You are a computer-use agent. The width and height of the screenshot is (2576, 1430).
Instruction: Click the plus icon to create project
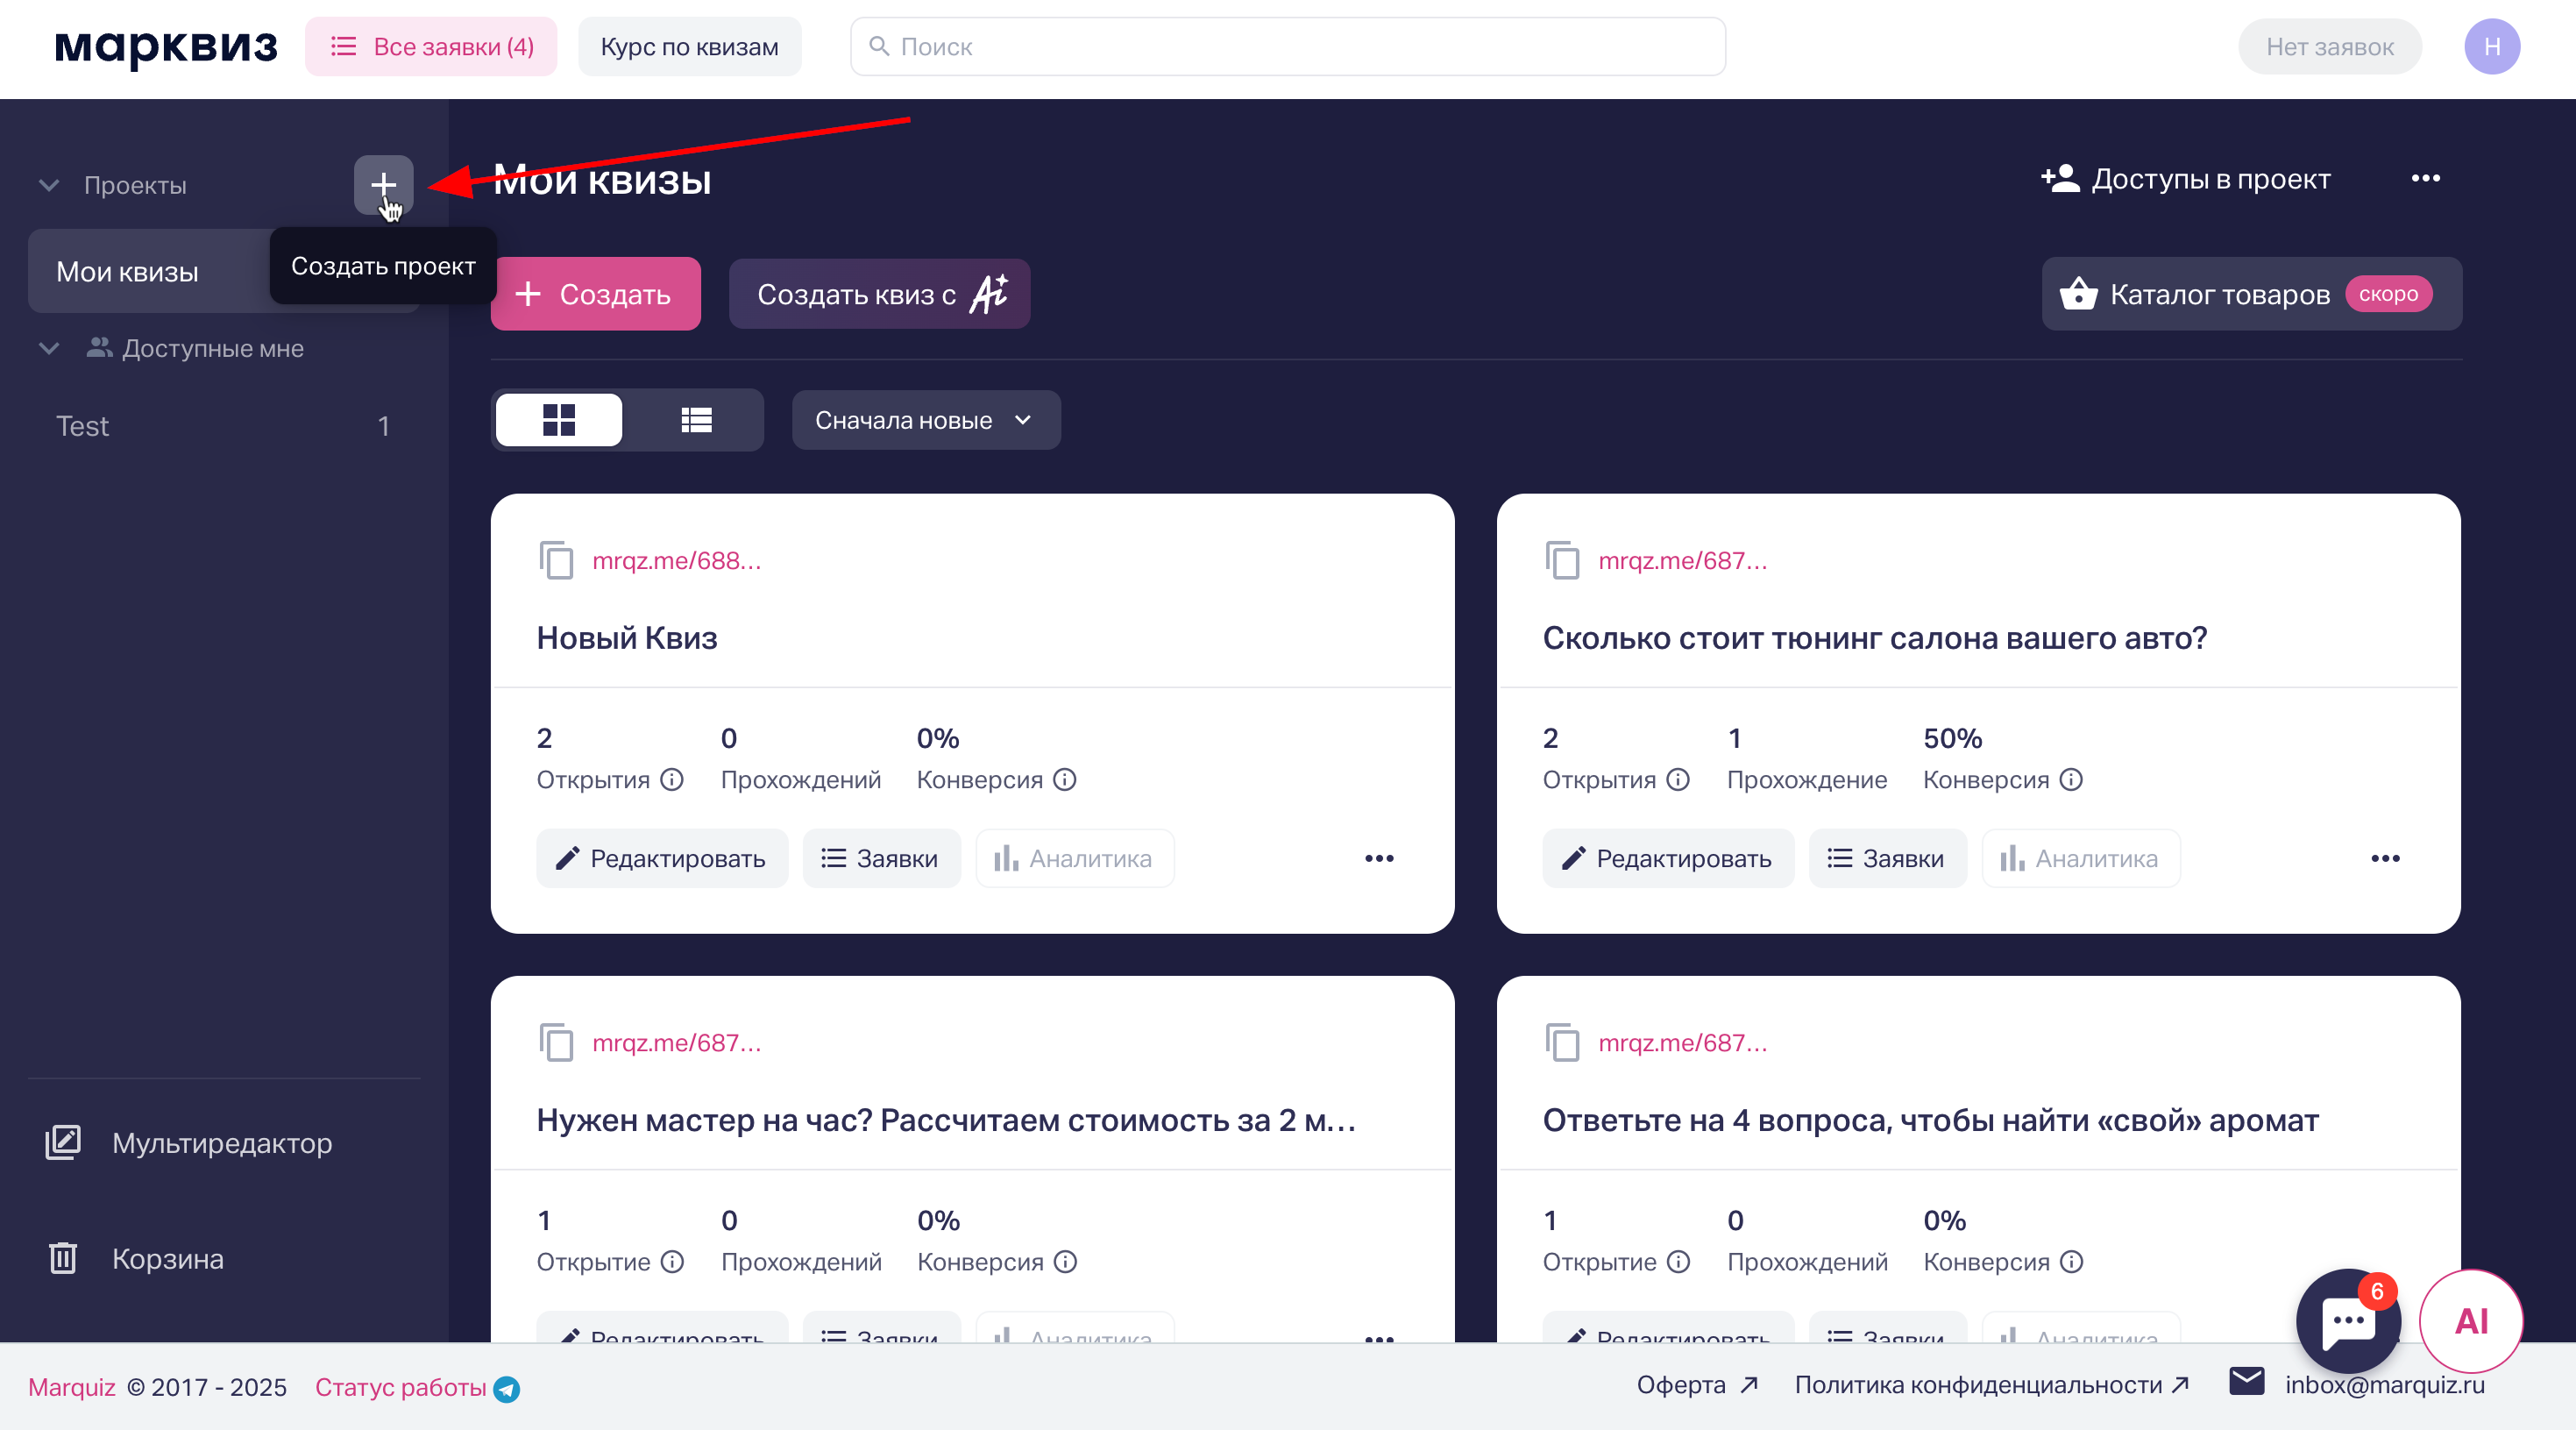click(383, 184)
